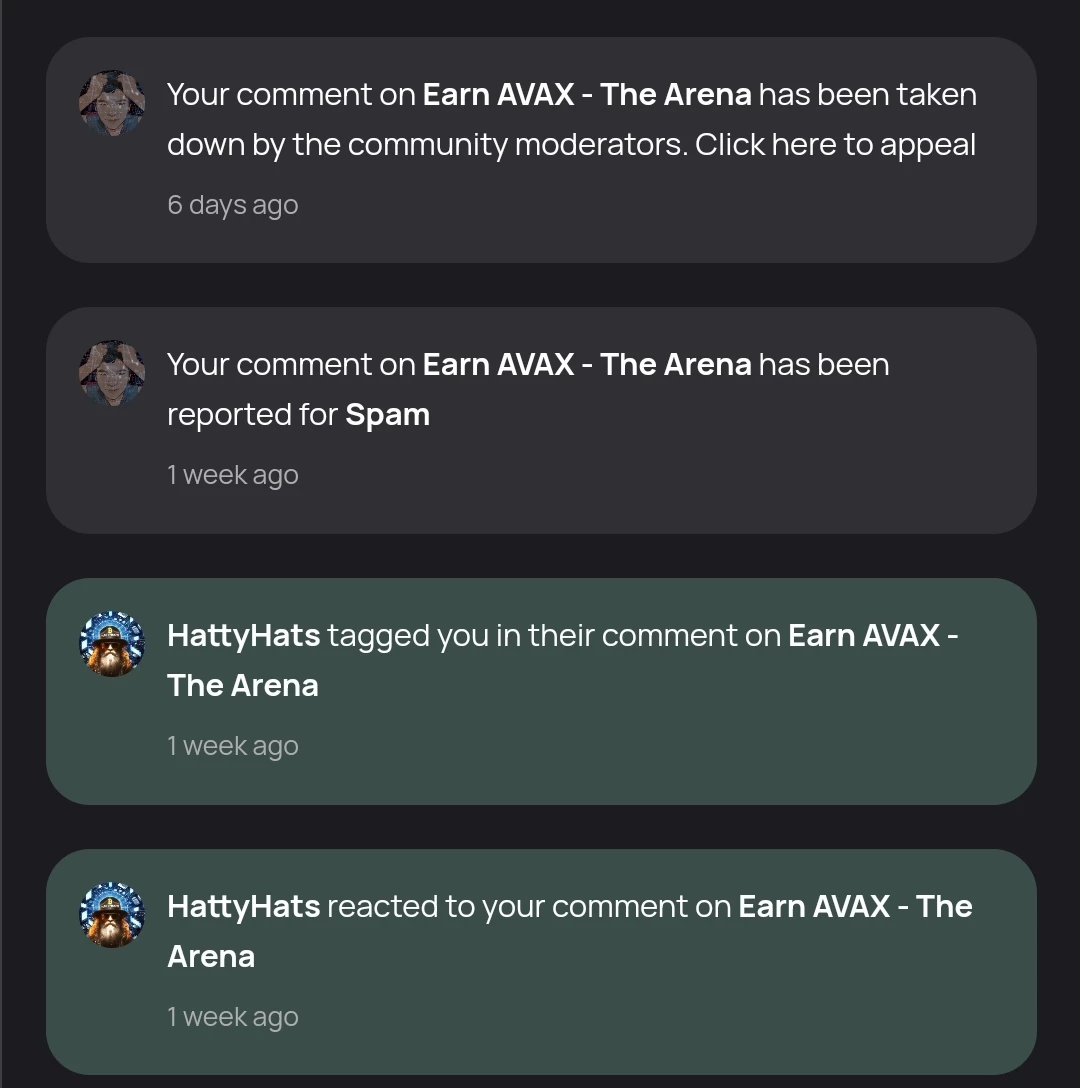Select HattyHats username in the reacted notification
This screenshot has width=1080, height=1088.
pyautogui.click(x=244, y=906)
